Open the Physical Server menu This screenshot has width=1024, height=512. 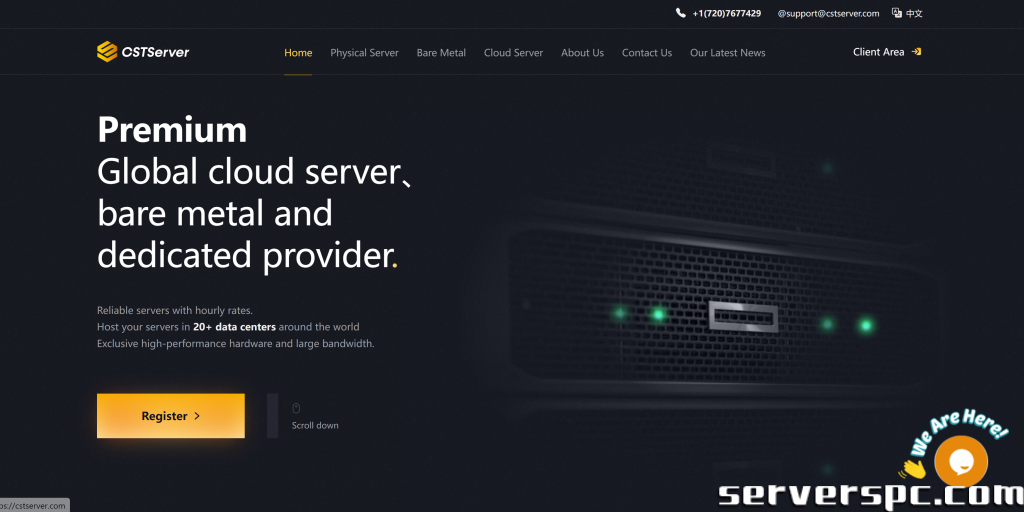click(364, 53)
